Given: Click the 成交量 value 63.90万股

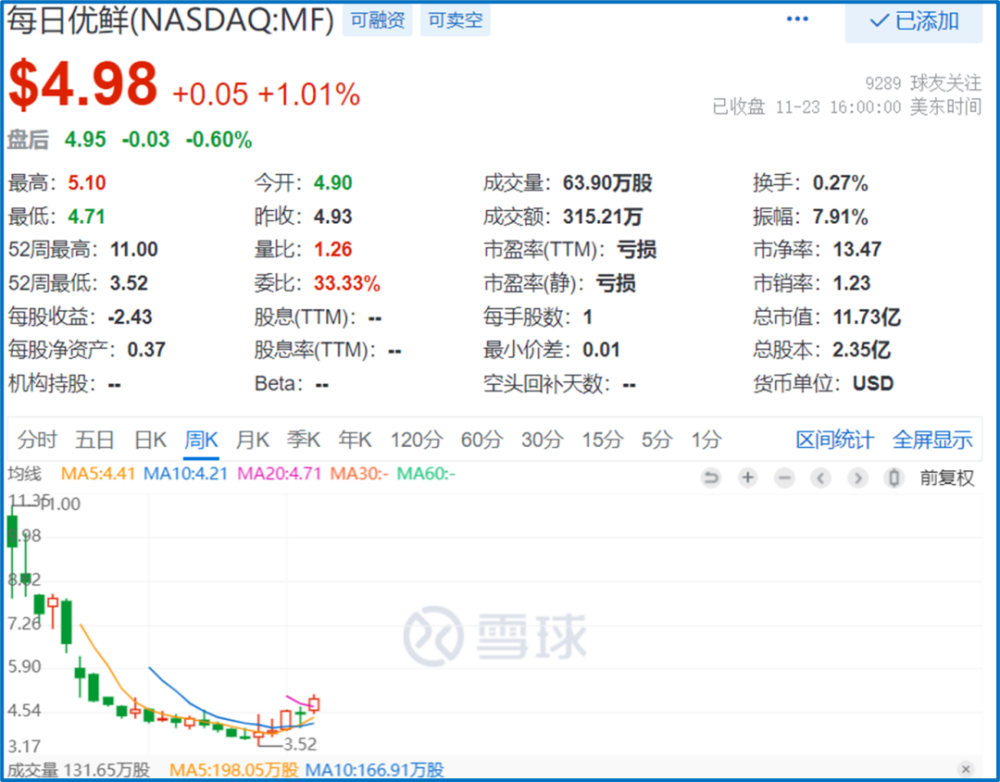Looking at the screenshot, I should pos(607,183).
